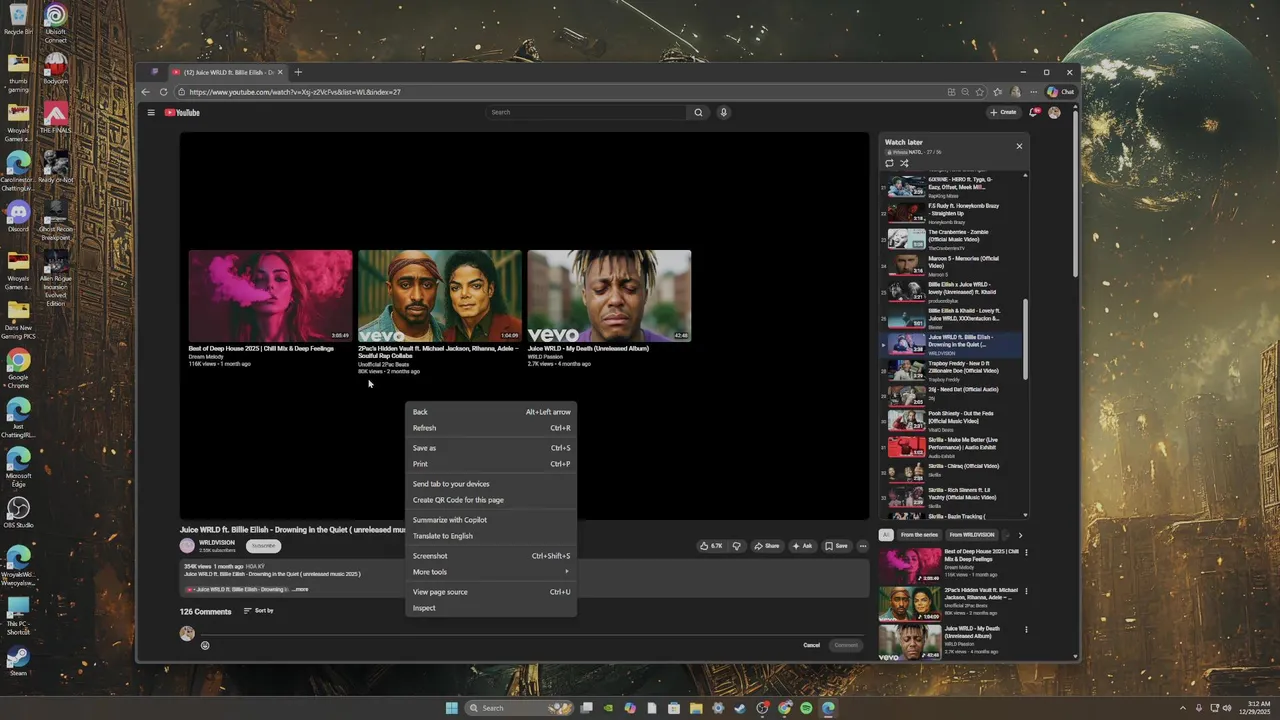Click Cancel on the comment box
1280x720 pixels.
[x=812, y=645]
